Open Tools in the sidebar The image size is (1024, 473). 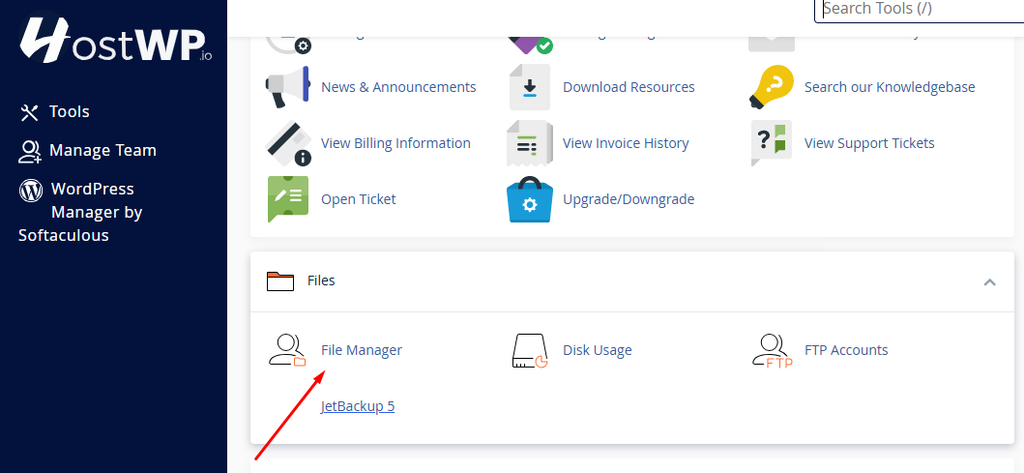69,112
